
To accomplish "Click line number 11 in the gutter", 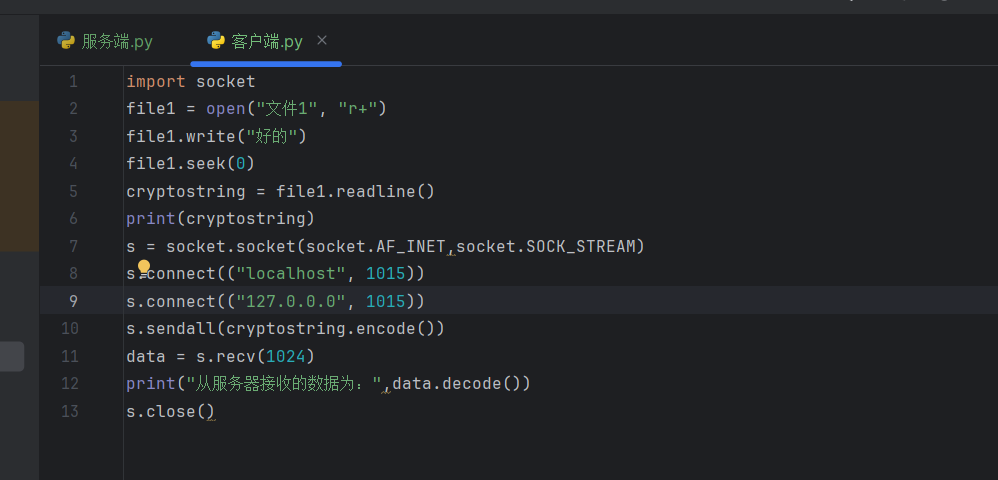I will [69, 356].
